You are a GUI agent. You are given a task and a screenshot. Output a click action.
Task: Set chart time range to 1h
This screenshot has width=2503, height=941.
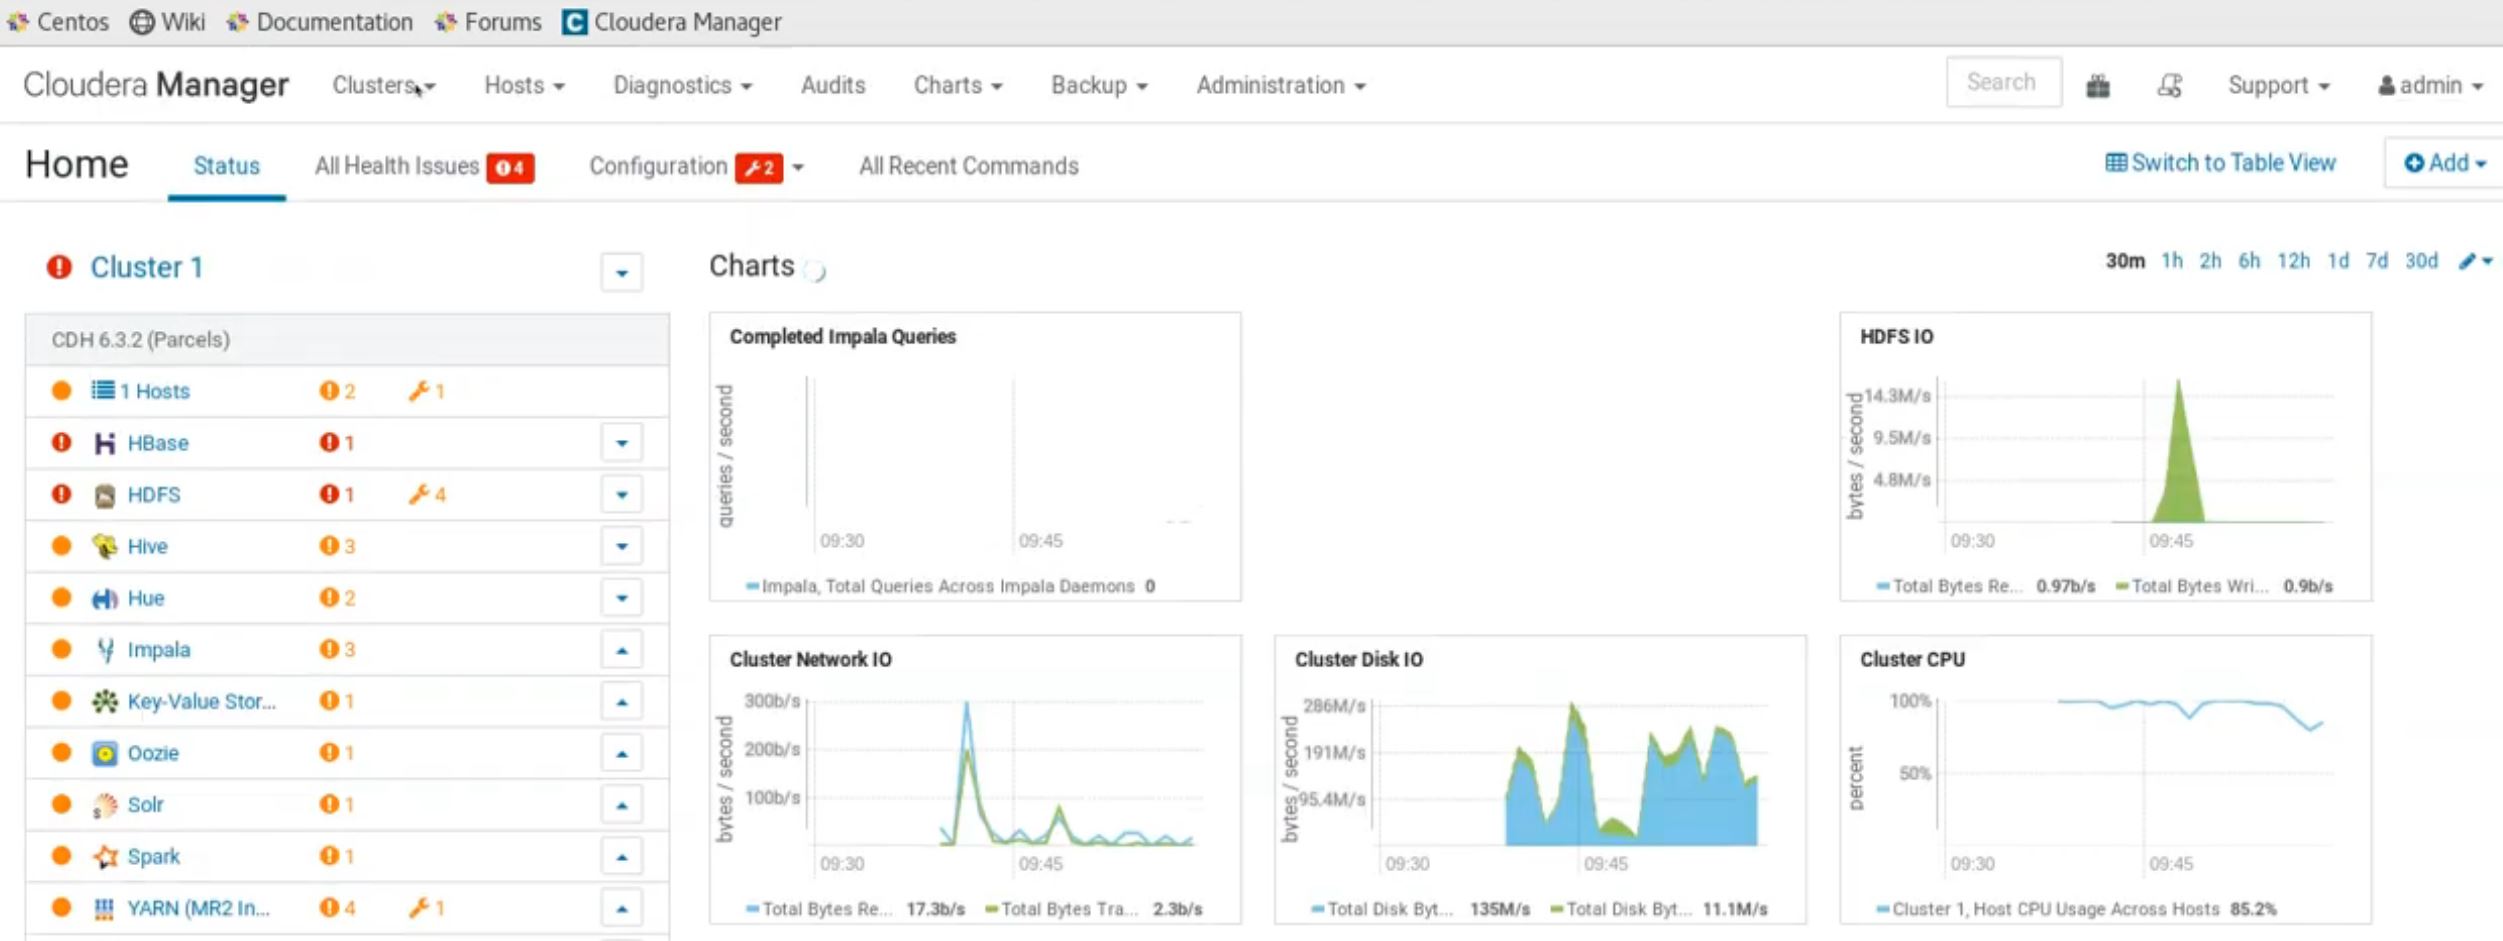(x=2171, y=261)
